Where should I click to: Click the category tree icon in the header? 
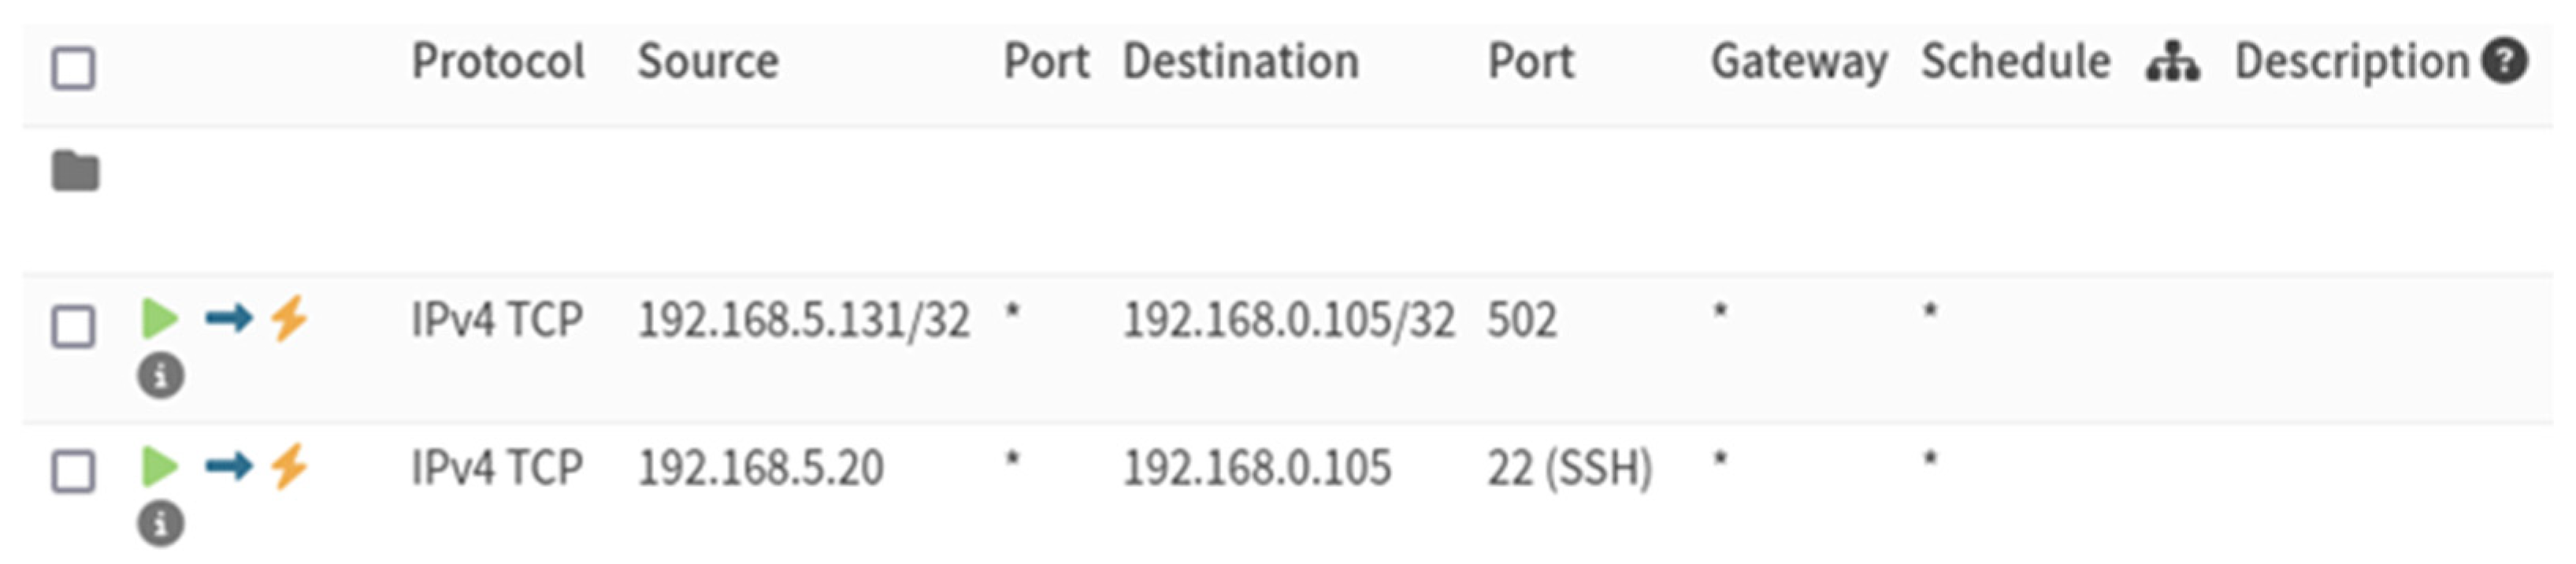point(2172,62)
